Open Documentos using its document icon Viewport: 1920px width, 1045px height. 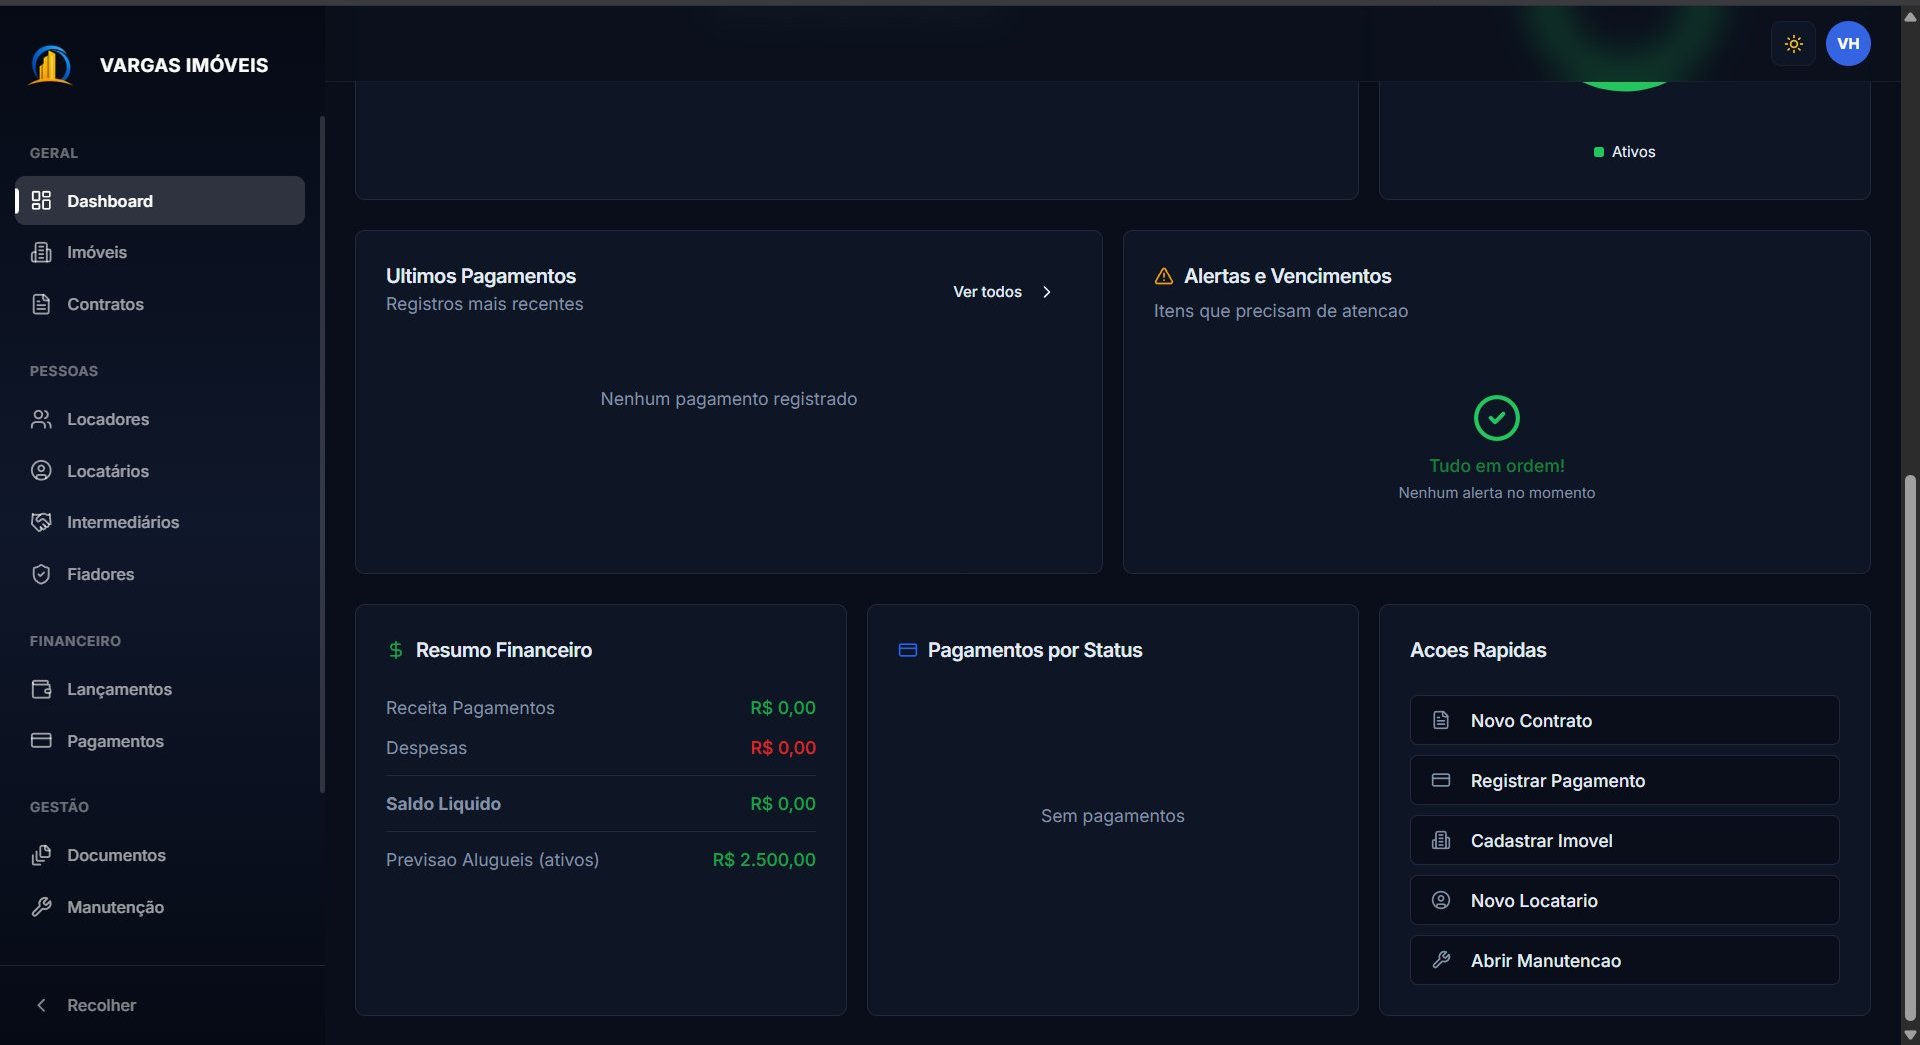pos(41,855)
